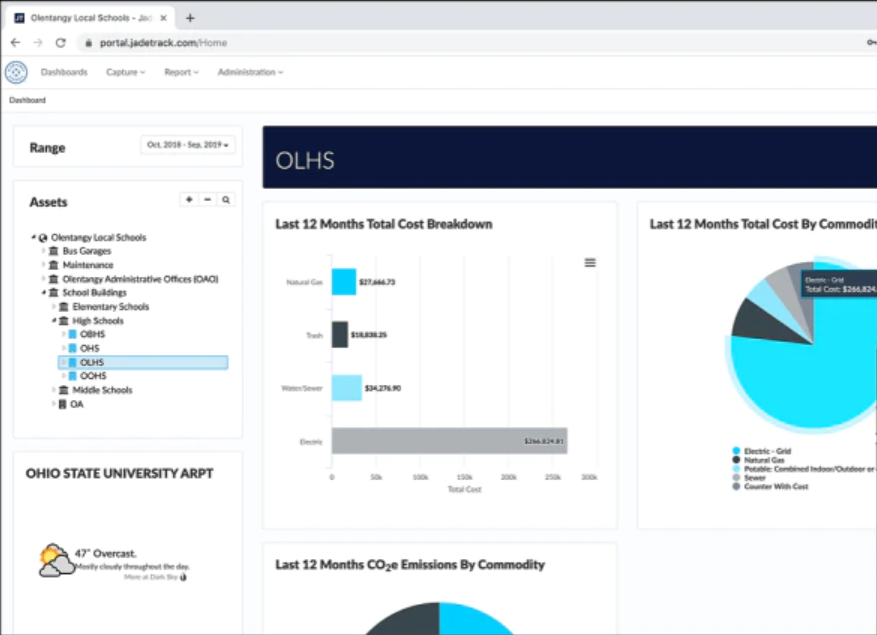The height and width of the screenshot is (635, 877).
Task: Open the date range dropdown Oct 2018 - Sep 2019
Action: [x=187, y=145]
